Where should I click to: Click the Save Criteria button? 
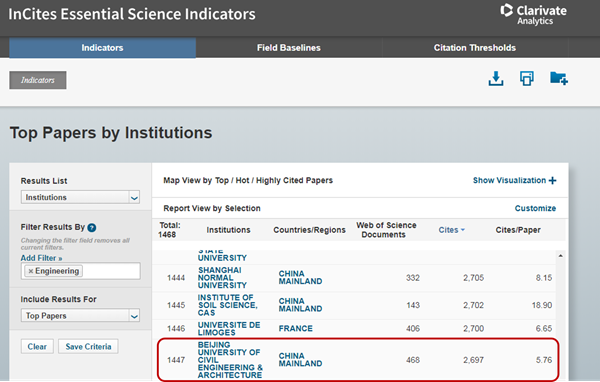(x=88, y=347)
